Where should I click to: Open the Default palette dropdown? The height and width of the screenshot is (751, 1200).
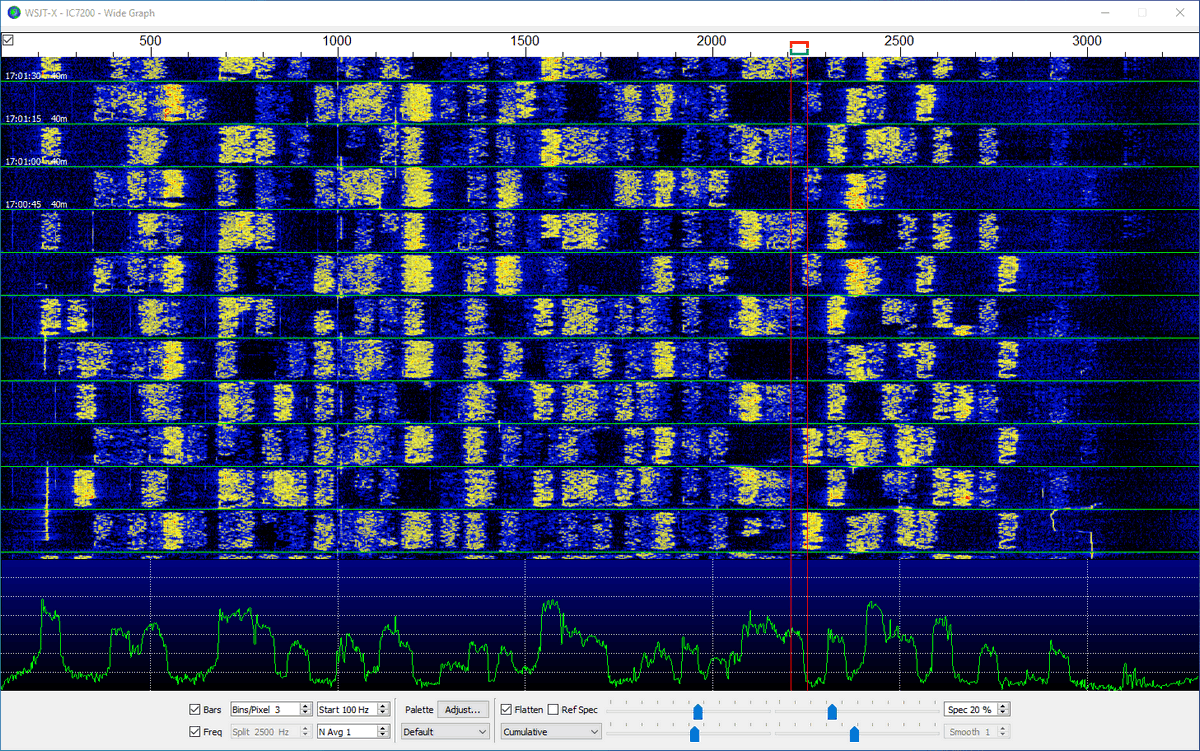click(445, 731)
